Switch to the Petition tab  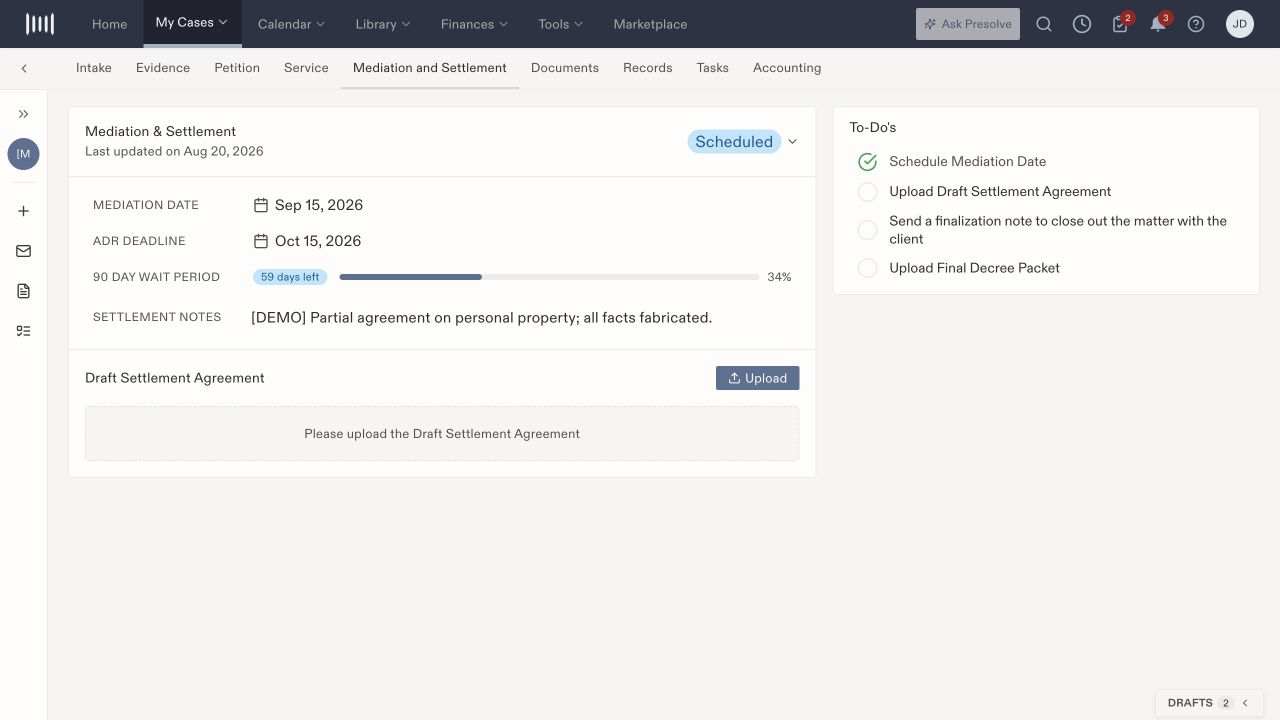click(x=237, y=68)
